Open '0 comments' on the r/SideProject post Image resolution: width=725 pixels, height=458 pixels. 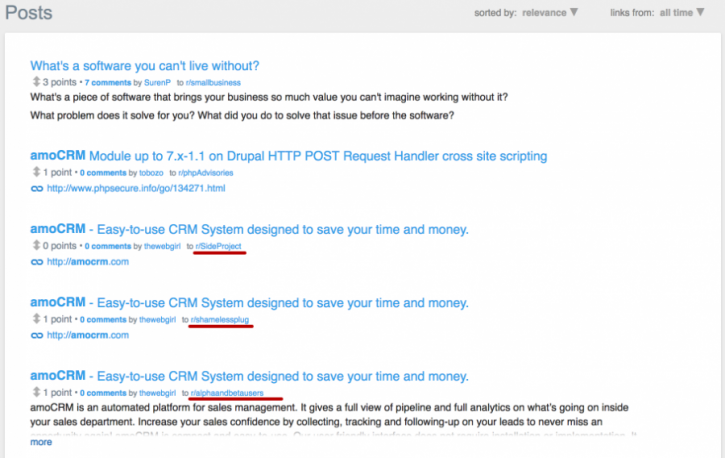click(108, 246)
